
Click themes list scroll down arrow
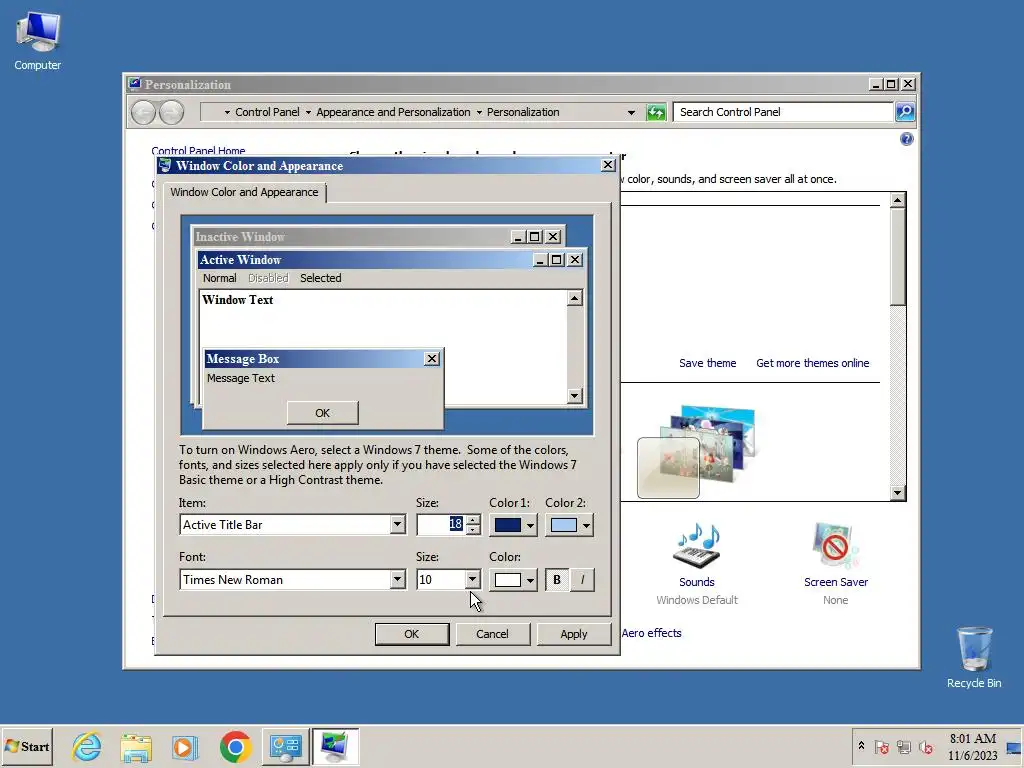pyautogui.click(x=898, y=493)
